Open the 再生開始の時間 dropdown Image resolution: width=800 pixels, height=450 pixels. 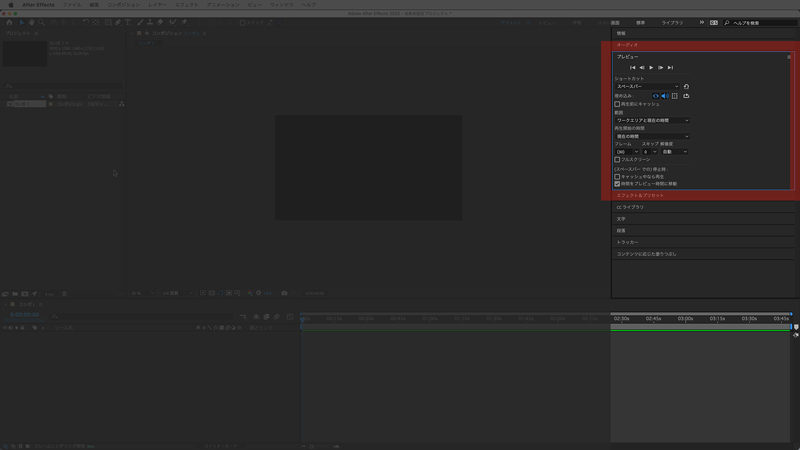pos(651,136)
